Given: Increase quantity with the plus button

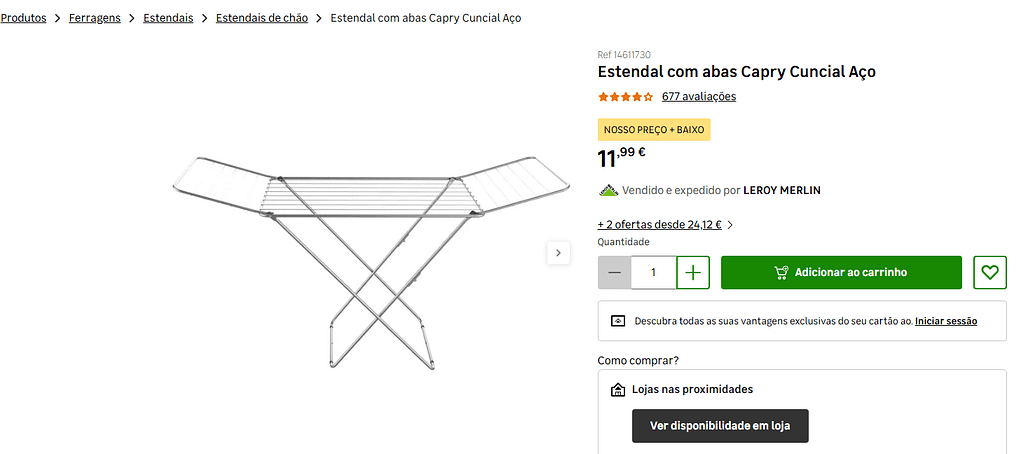Looking at the screenshot, I should click(693, 272).
